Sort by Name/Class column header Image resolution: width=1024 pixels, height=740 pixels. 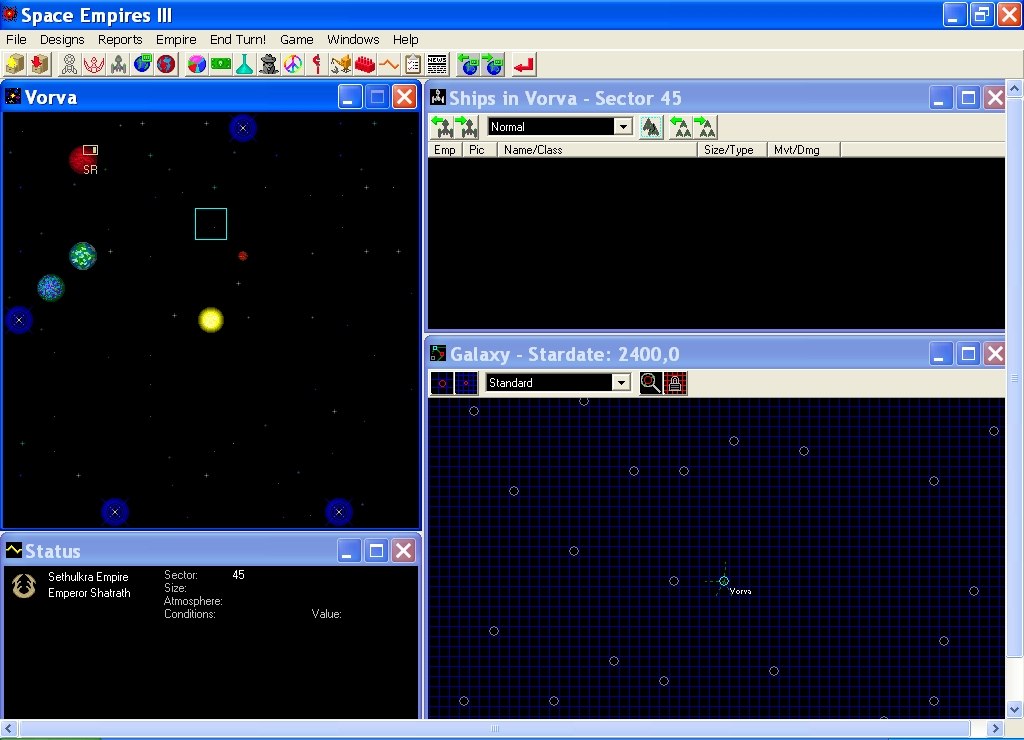coord(597,150)
